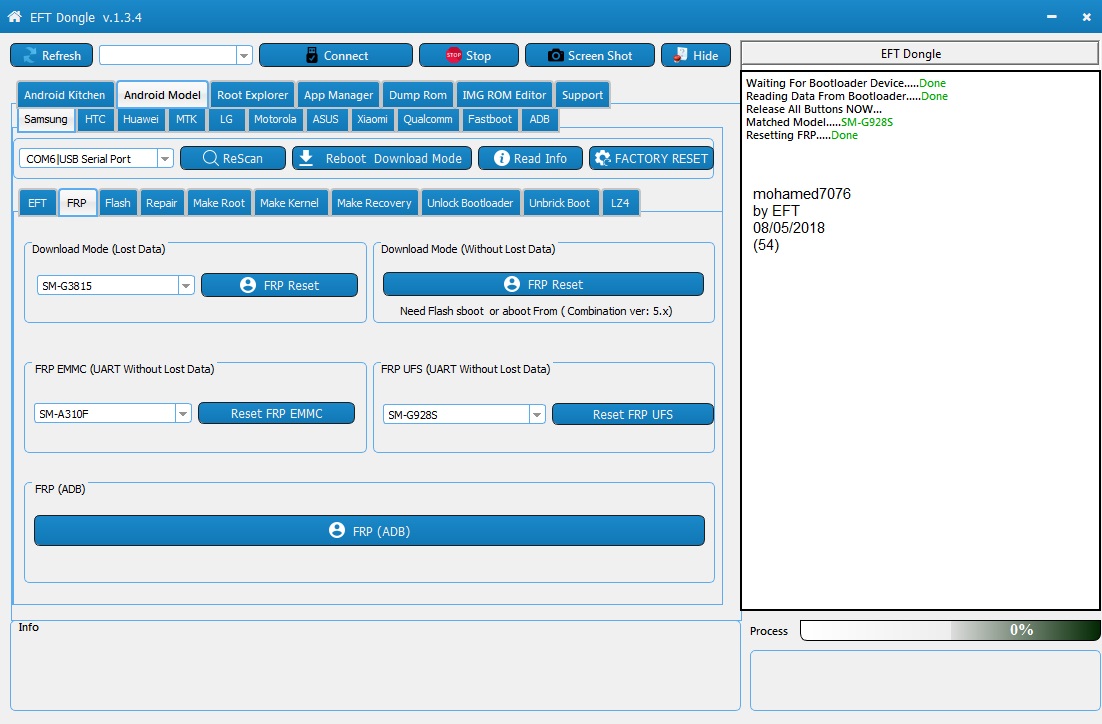Select the Android Model tab

[162, 95]
